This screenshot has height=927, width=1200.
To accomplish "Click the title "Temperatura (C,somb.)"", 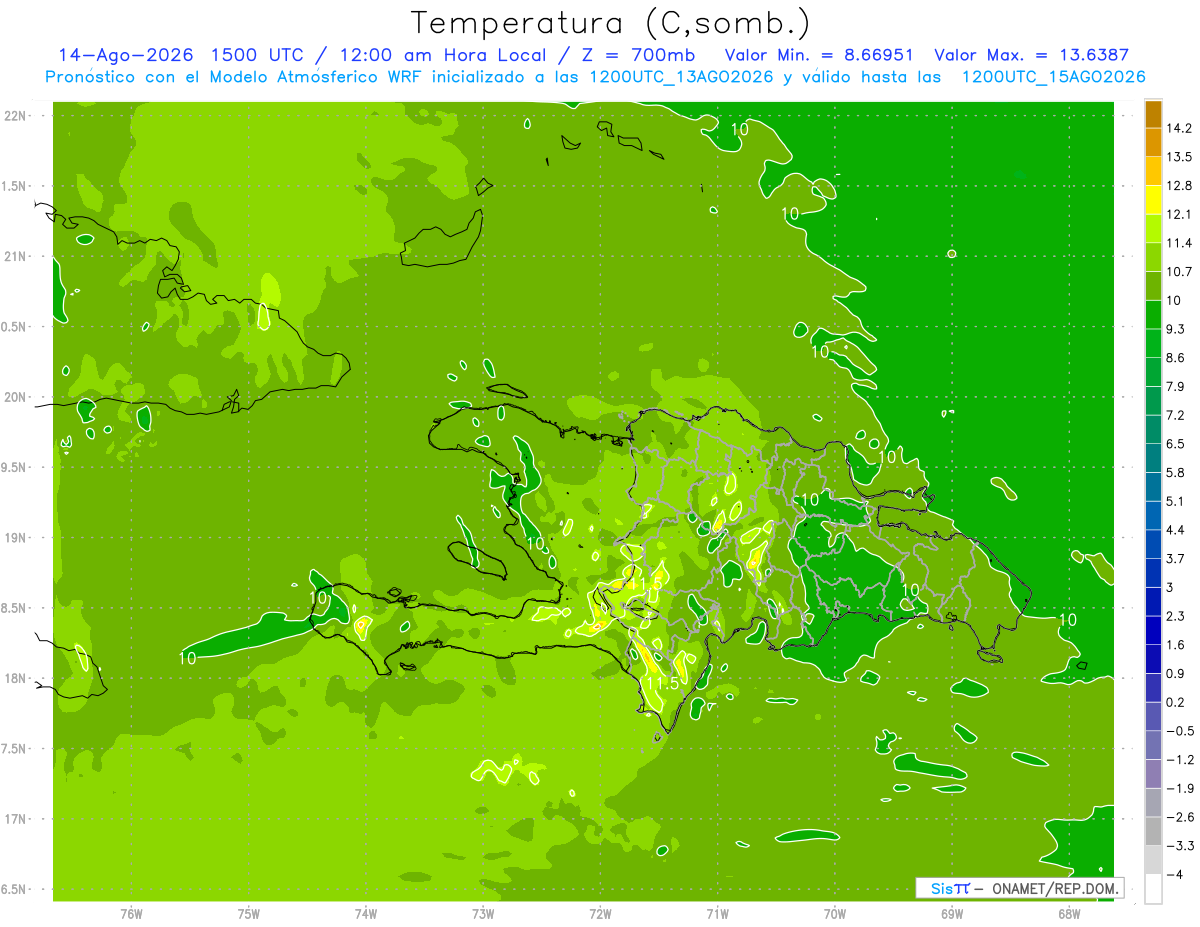I will [x=610, y=22].
